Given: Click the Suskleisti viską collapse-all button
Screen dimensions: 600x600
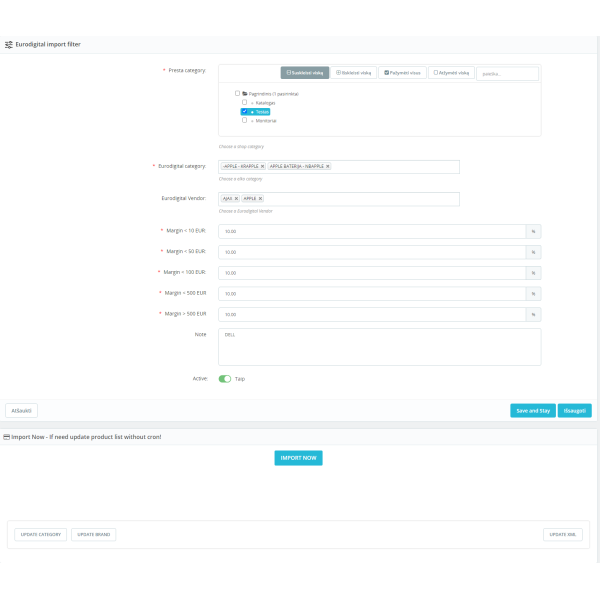Looking at the screenshot, I should tap(305, 73).
